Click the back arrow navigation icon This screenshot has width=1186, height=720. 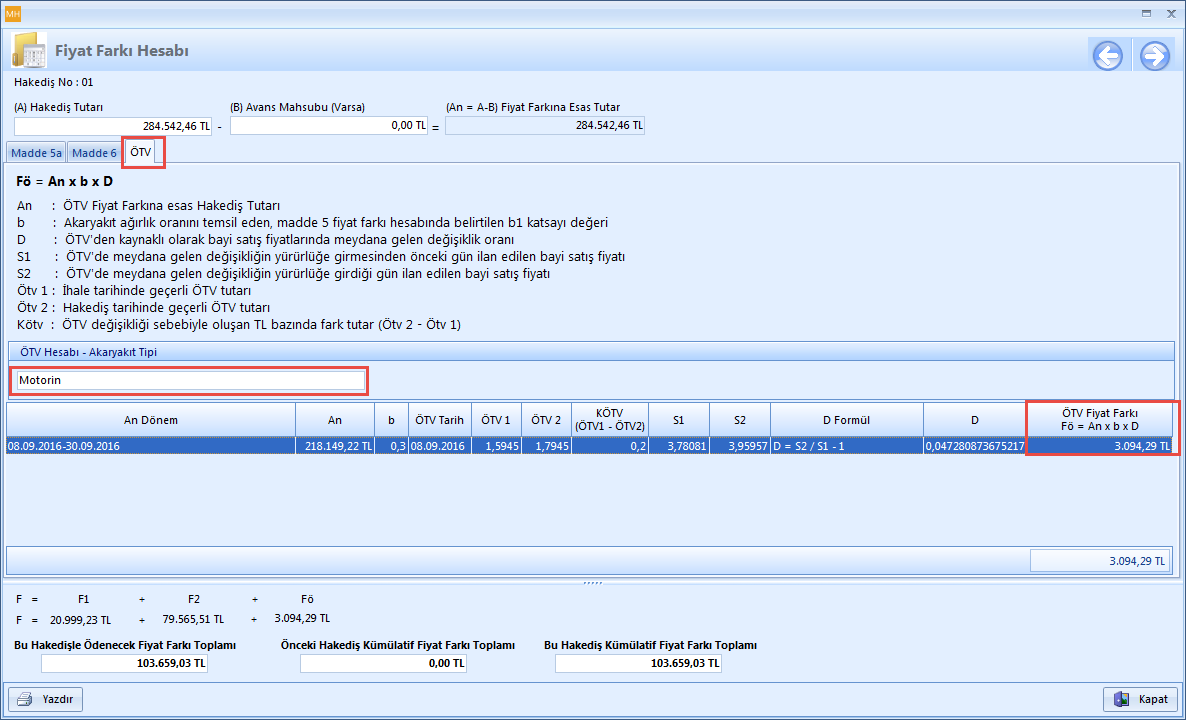click(x=1108, y=56)
